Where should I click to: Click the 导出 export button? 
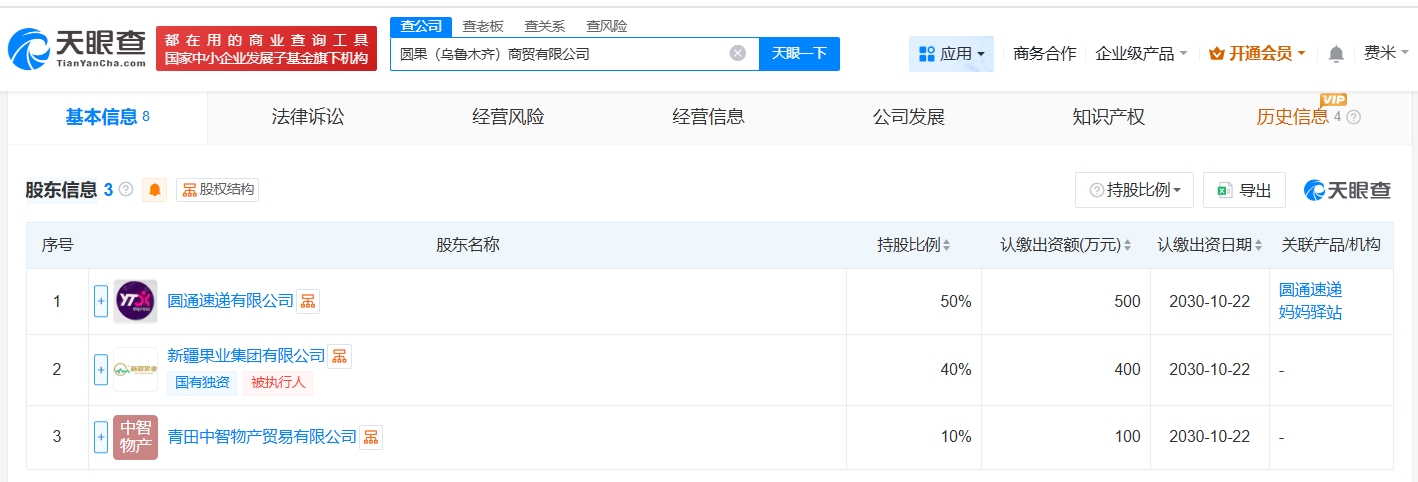1244,190
